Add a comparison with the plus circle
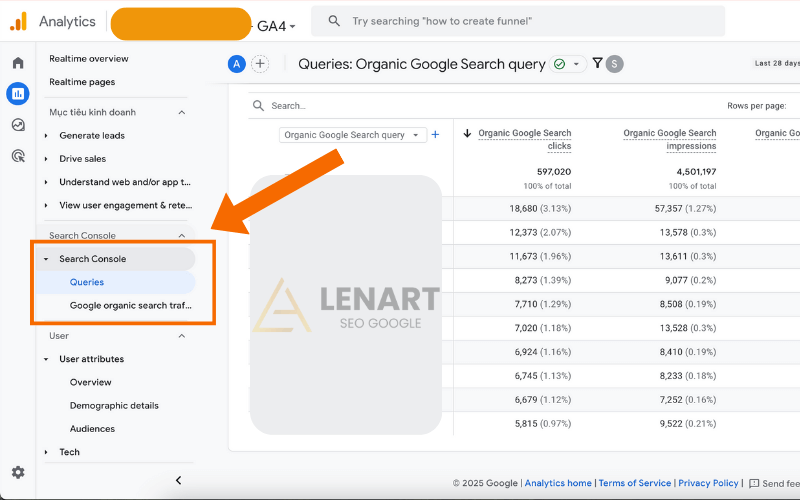The image size is (800, 500). (x=260, y=64)
